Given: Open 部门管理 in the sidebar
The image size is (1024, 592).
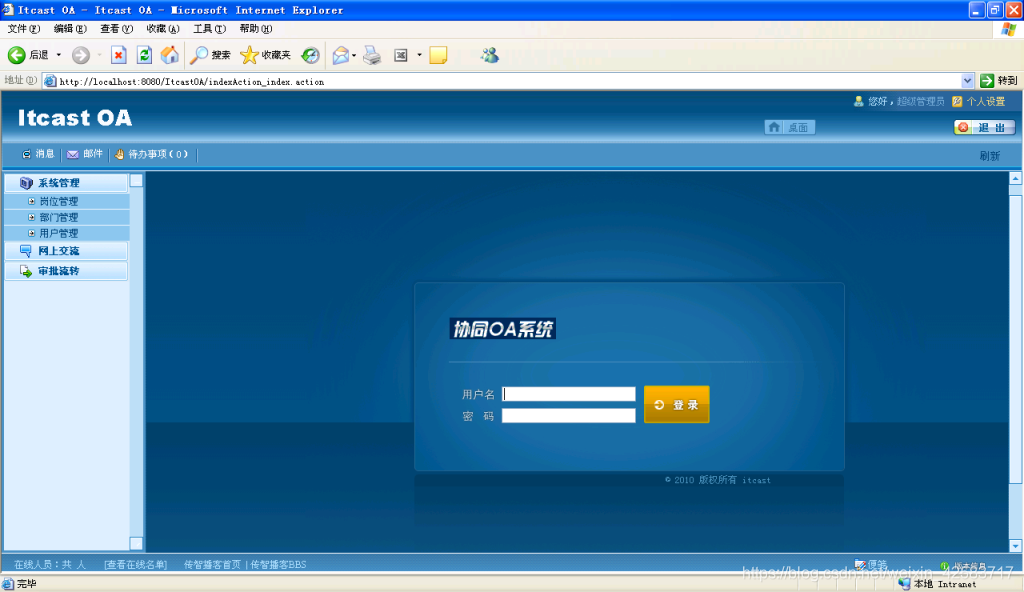Looking at the screenshot, I should pos(59,217).
